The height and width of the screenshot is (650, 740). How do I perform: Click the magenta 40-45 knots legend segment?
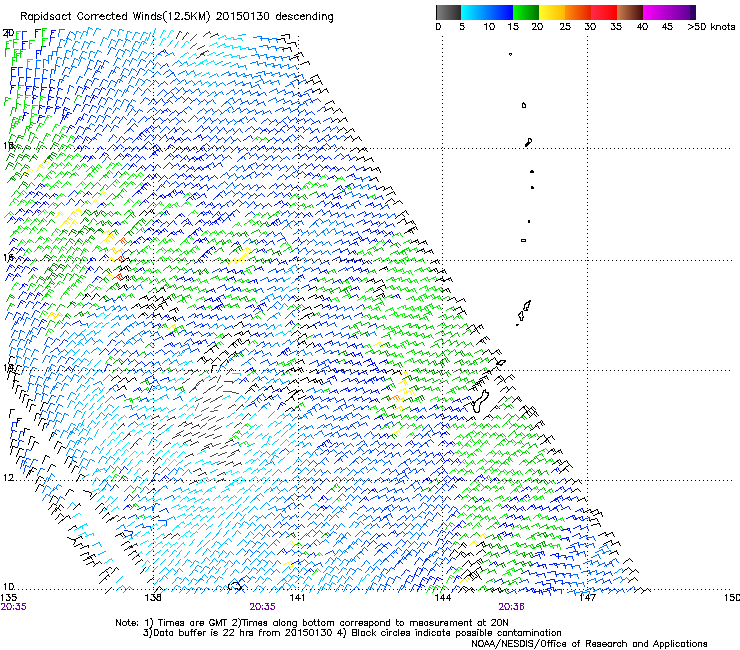[656, 12]
